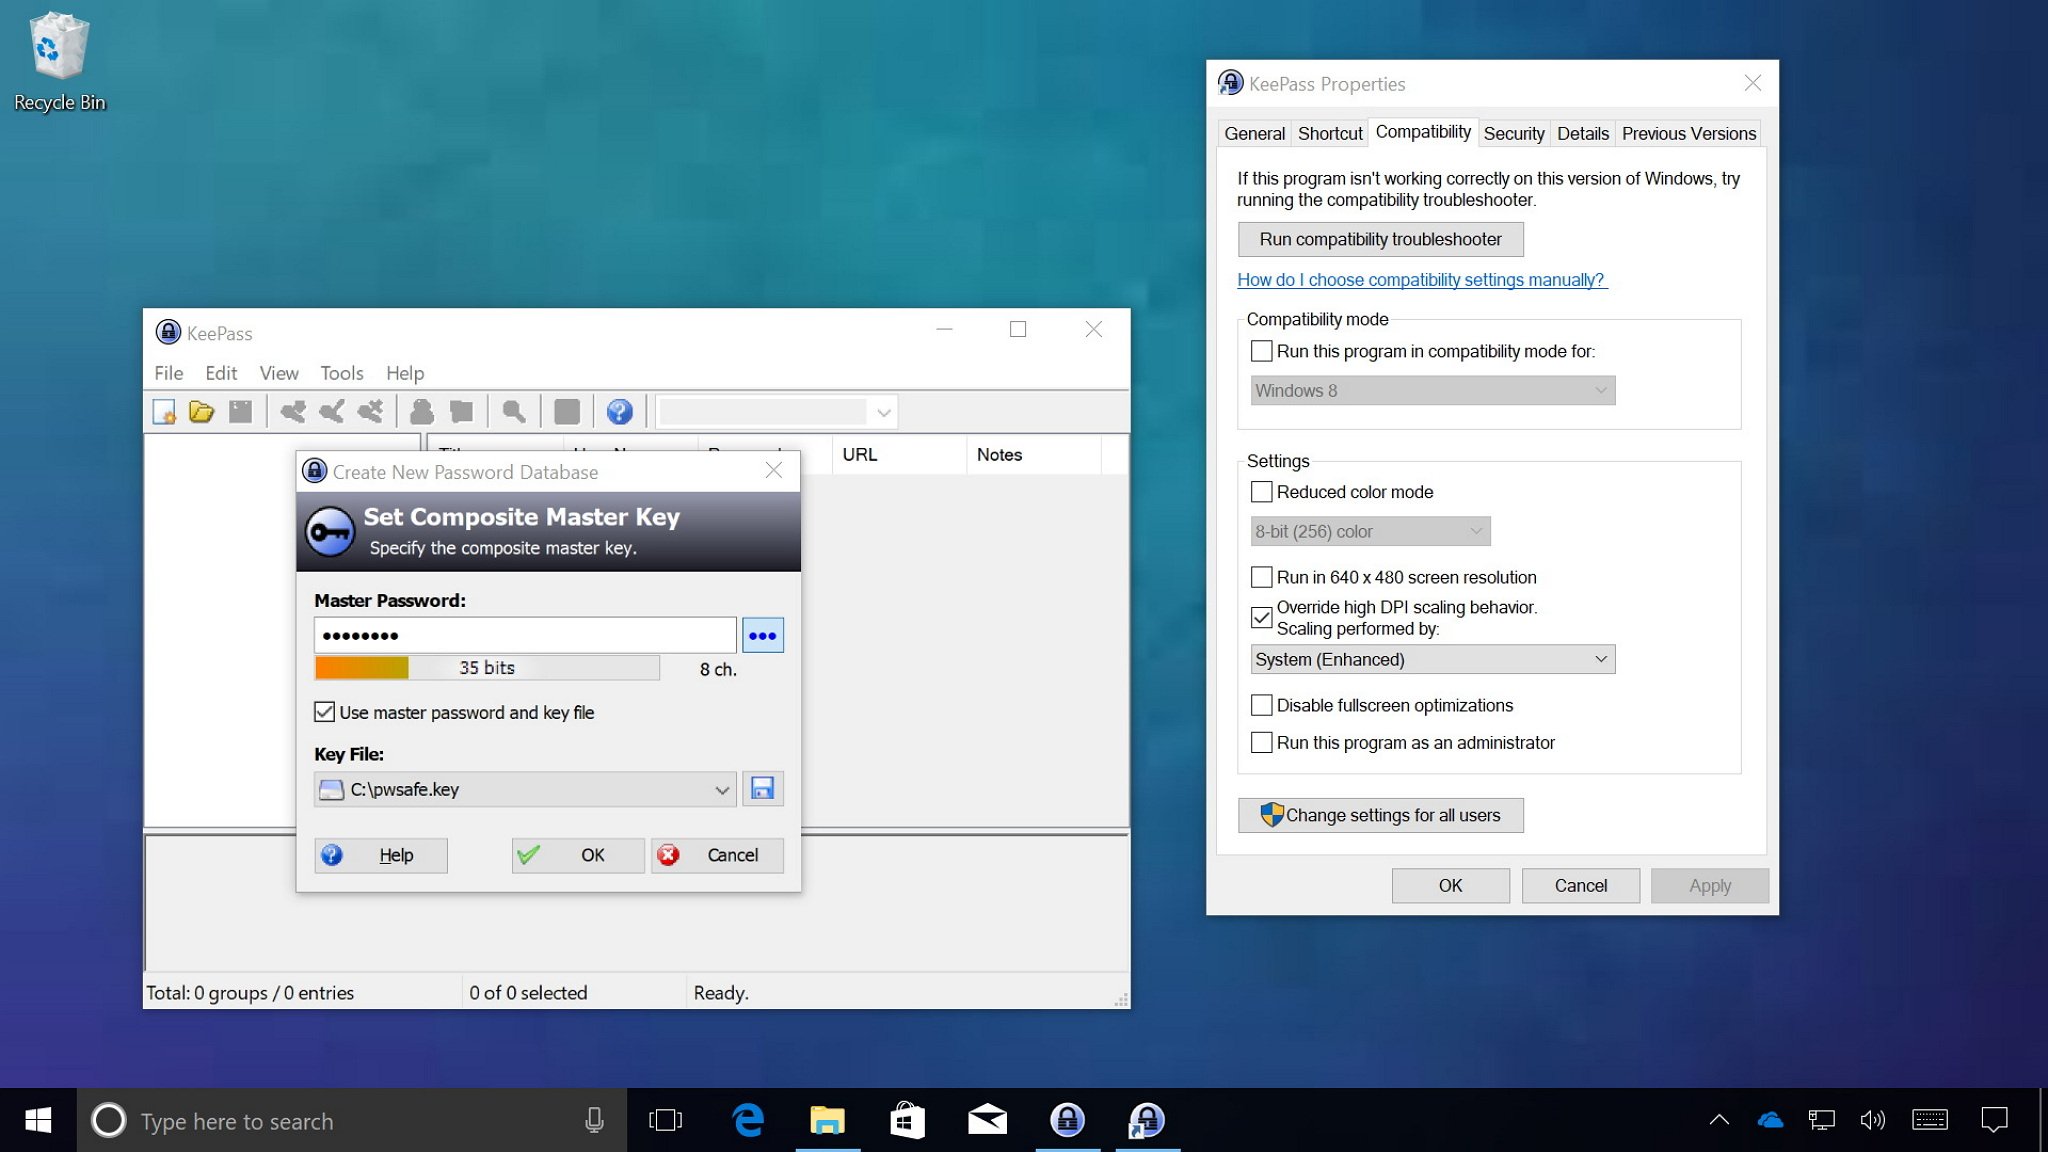Switch to the Security tab in KeePass Properties

(1512, 132)
